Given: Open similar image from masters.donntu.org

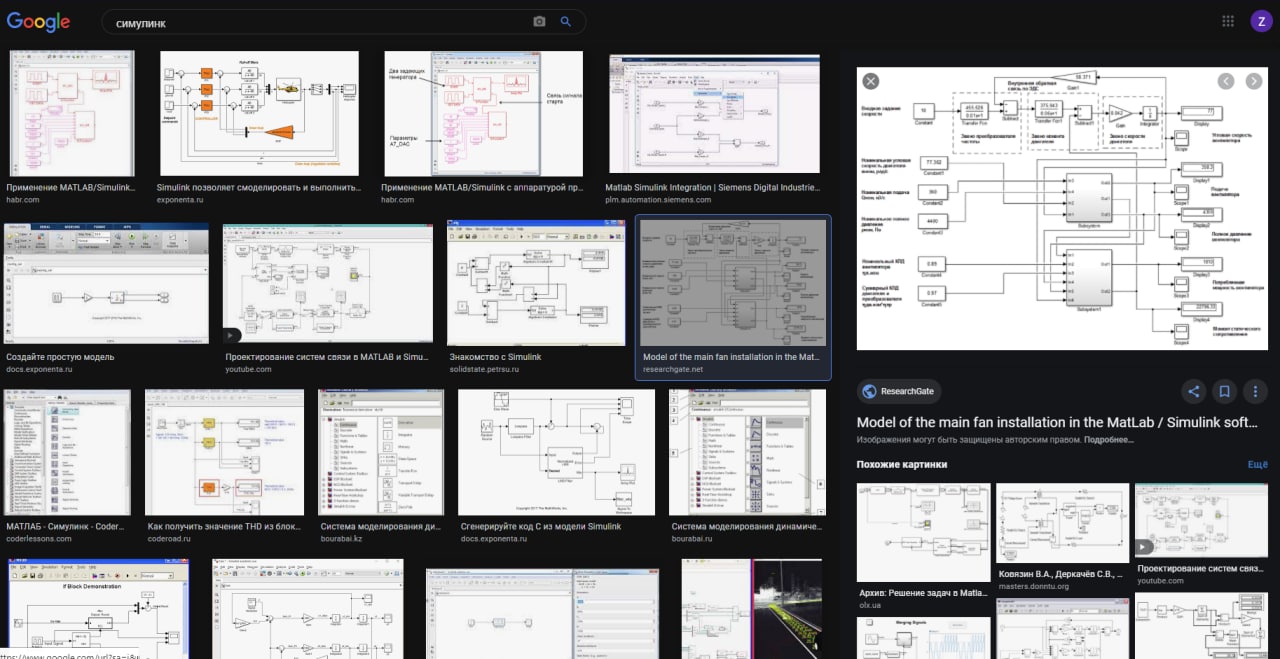Looking at the screenshot, I should (1062, 523).
